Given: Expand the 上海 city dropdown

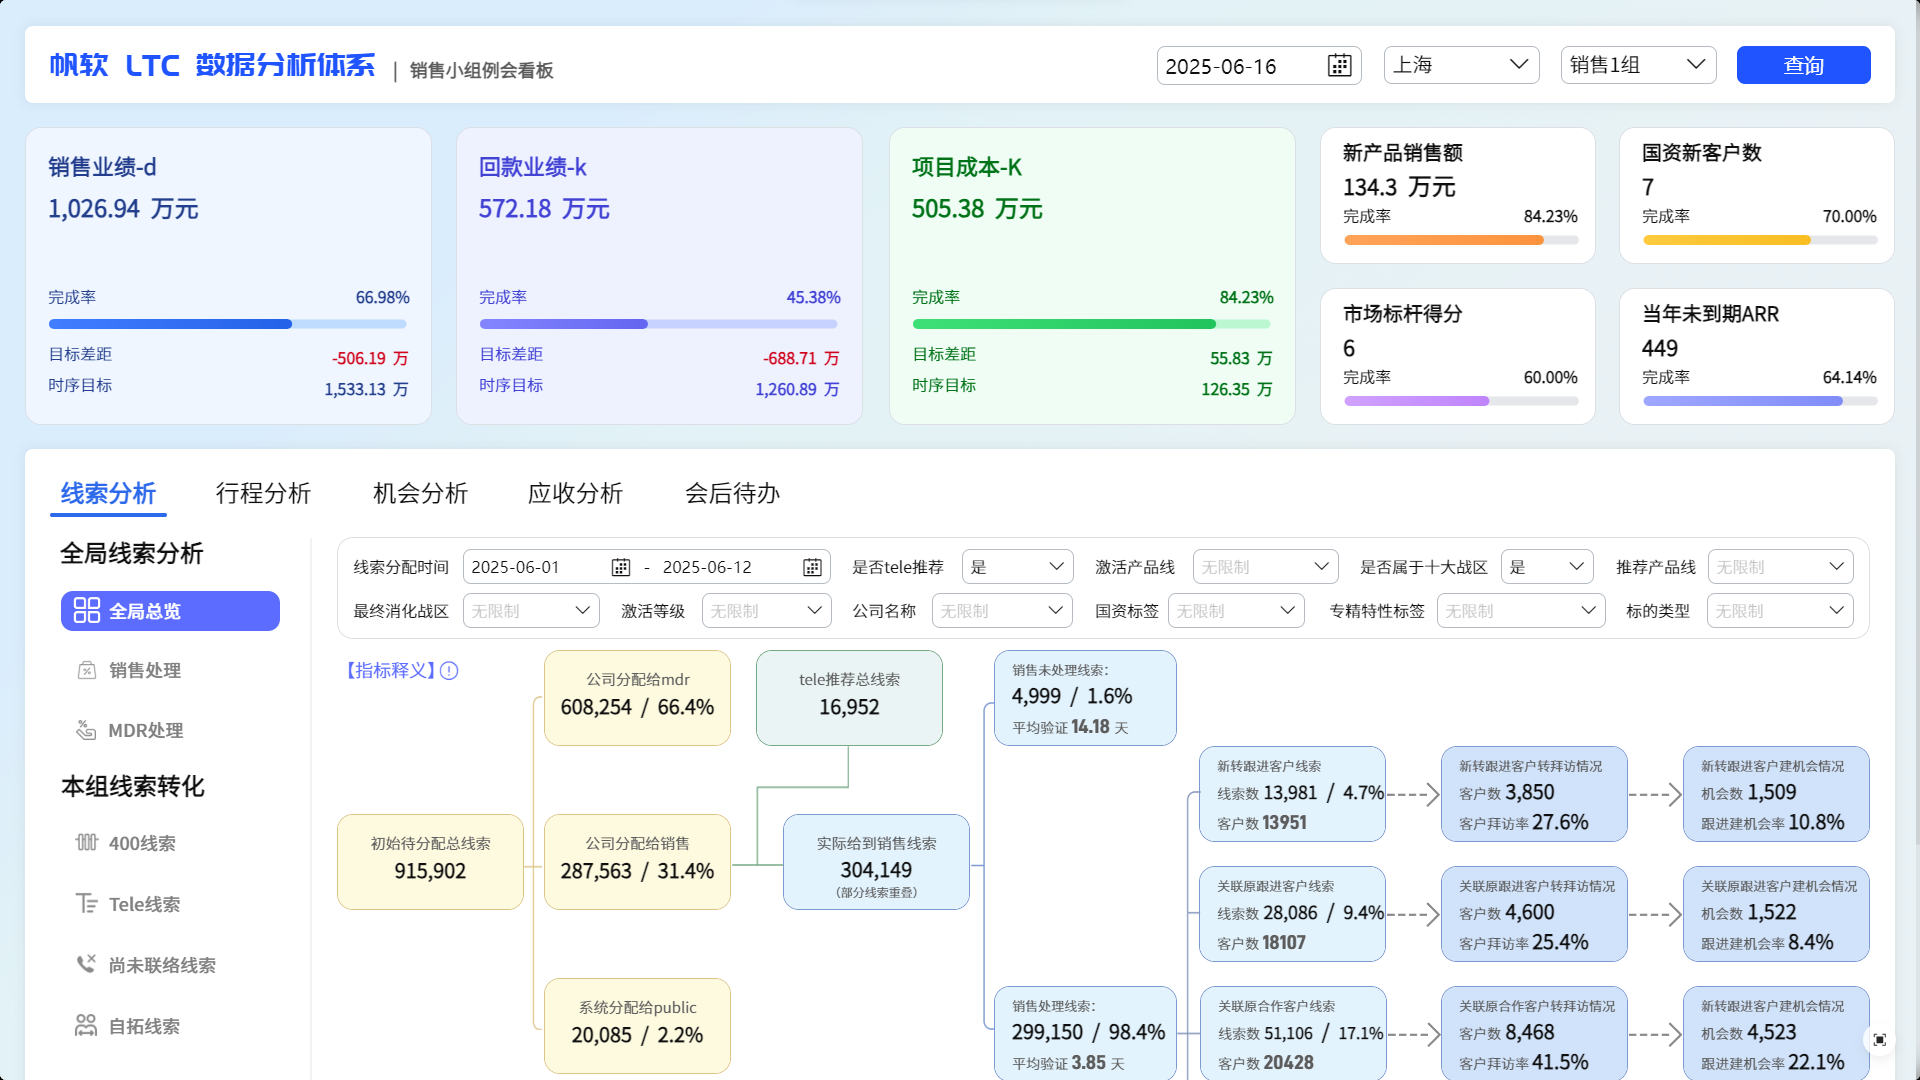Looking at the screenshot, I should point(1461,65).
